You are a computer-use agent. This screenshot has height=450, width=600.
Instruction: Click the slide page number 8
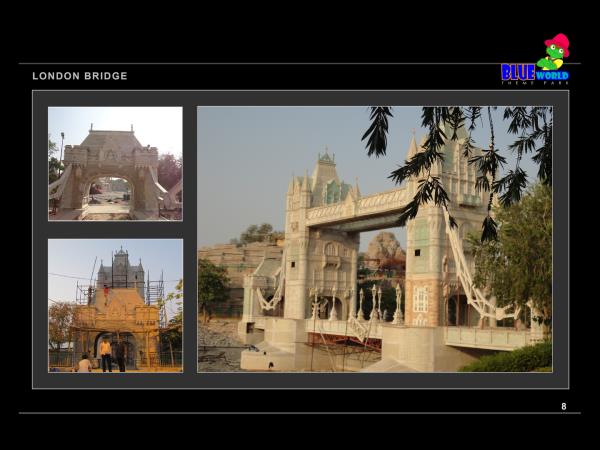(563, 406)
